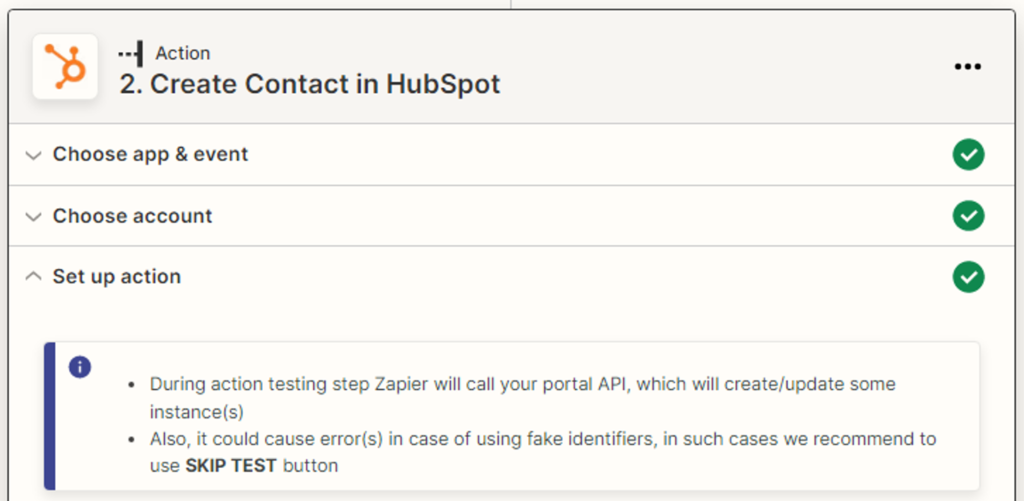
Task: Click green checkmark for Set up action
Action: tap(968, 277)
